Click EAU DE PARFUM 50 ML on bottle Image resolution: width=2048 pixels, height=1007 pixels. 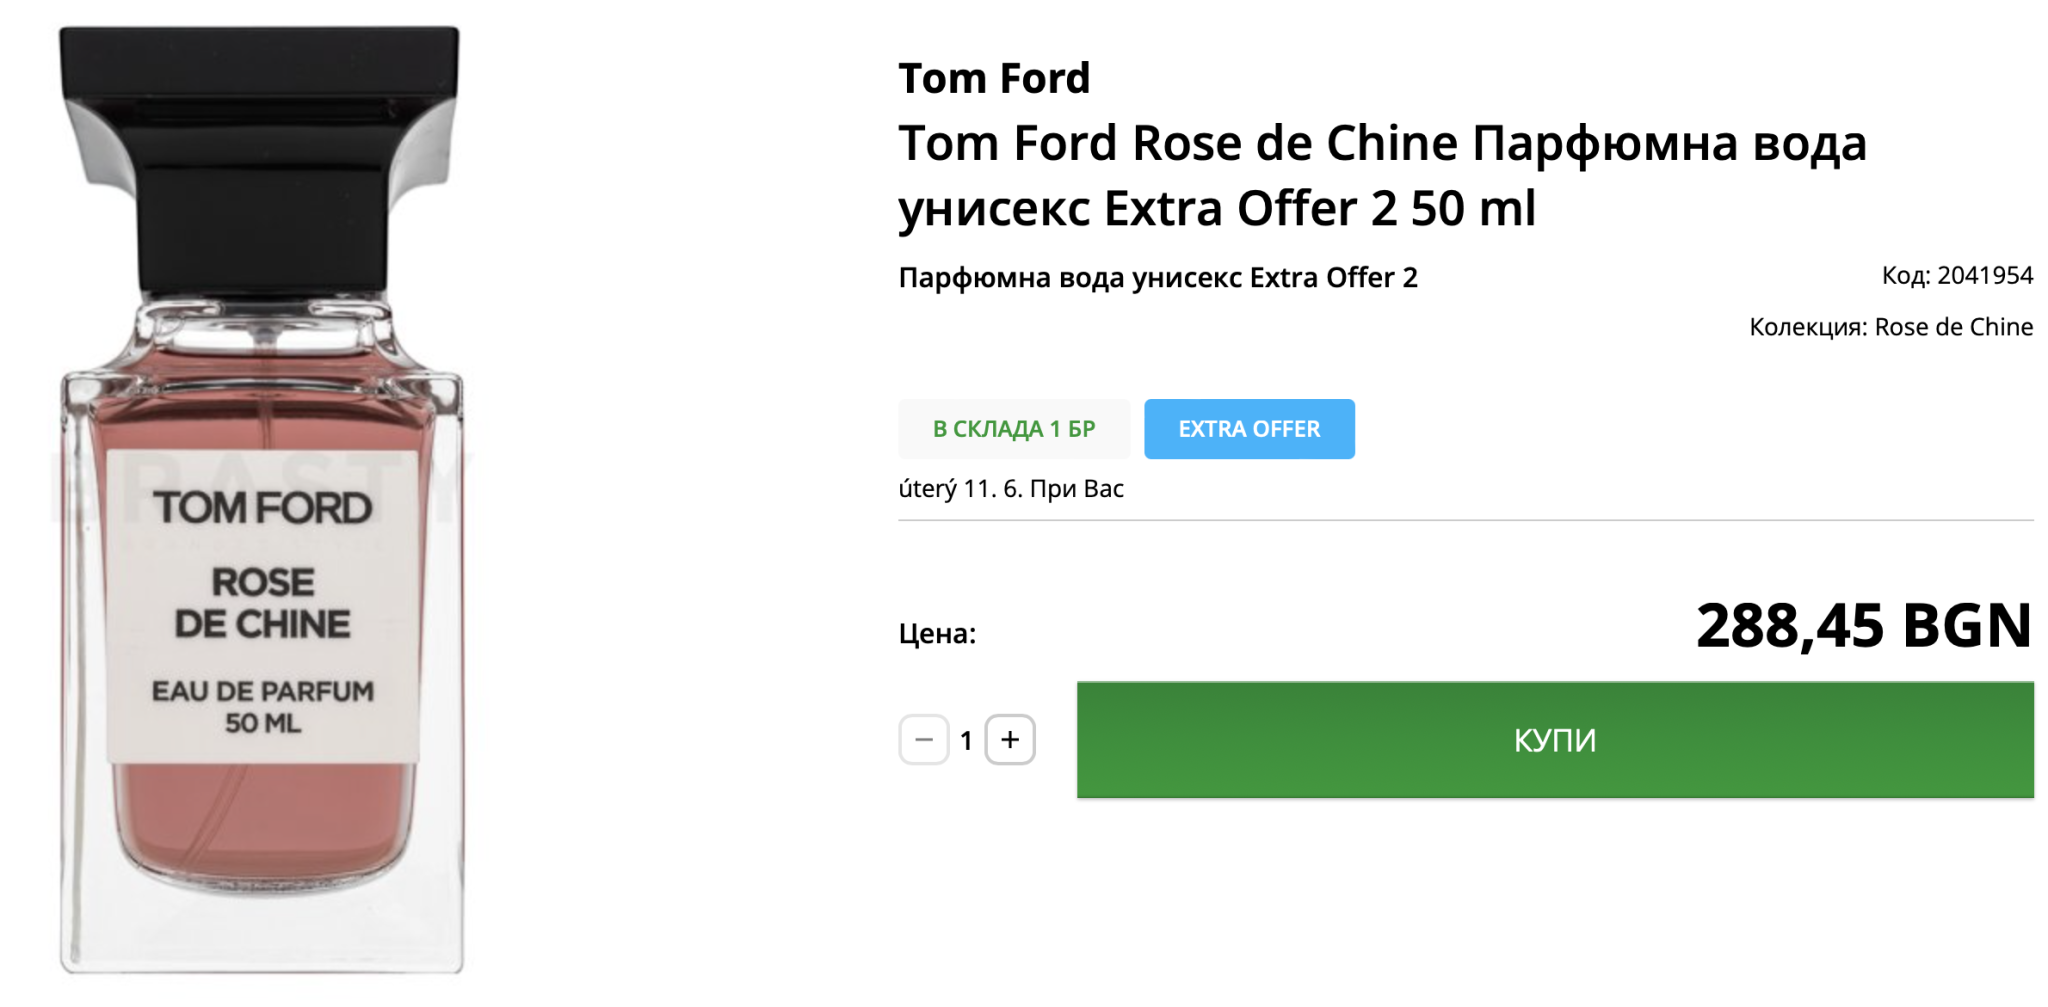[x=262, y=706]
